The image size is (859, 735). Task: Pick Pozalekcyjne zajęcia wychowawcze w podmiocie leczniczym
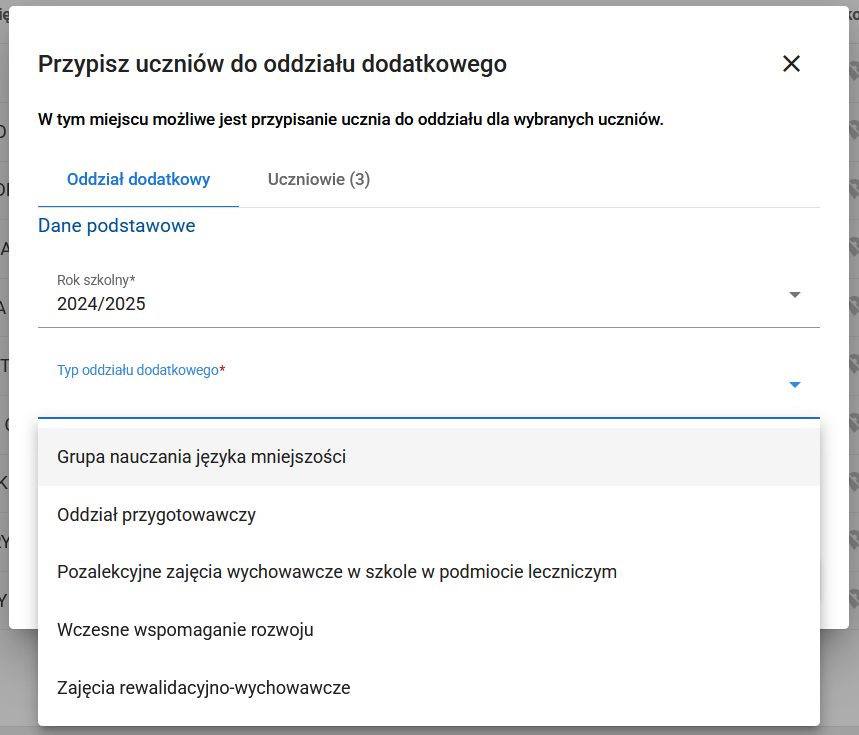pos(335,572)
